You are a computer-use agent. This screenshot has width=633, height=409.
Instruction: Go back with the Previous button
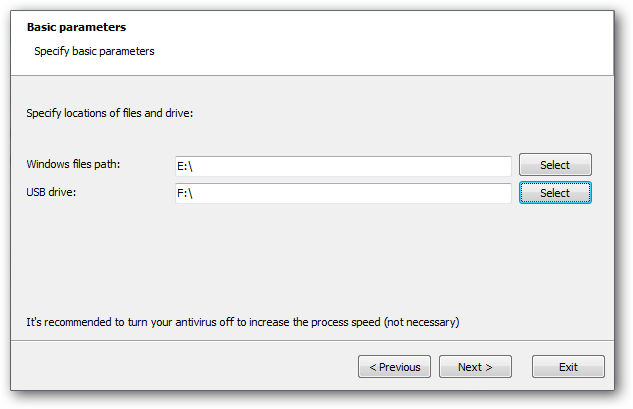click(x=395, y=367)
